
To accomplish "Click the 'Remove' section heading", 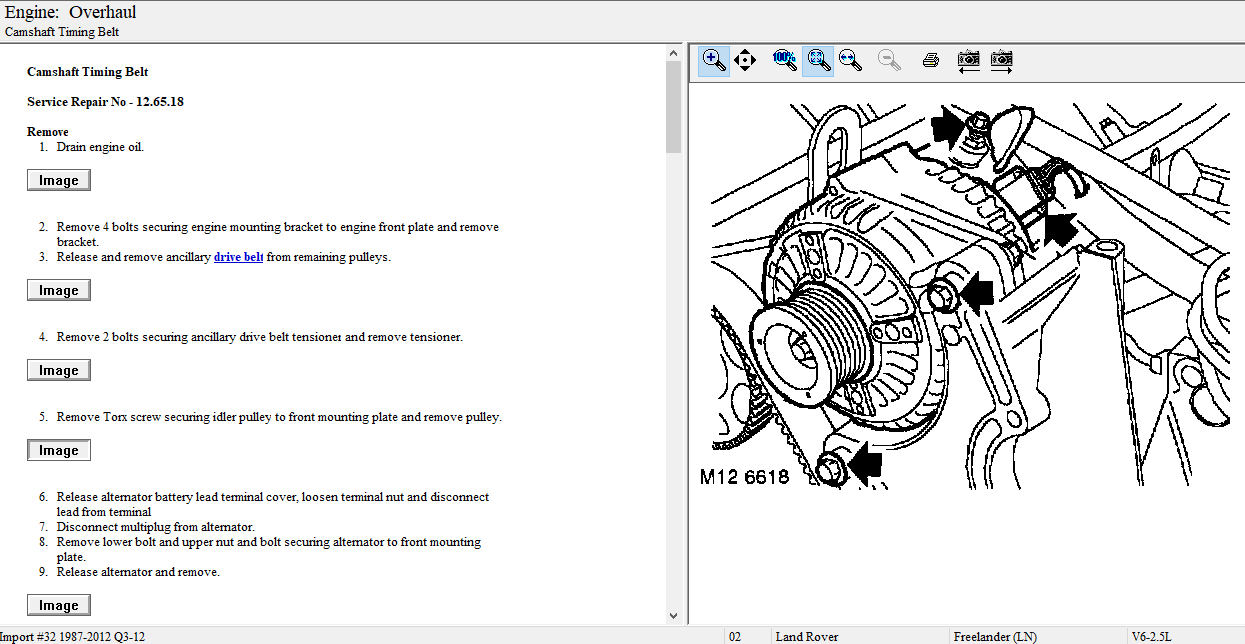I will point(48,132).
